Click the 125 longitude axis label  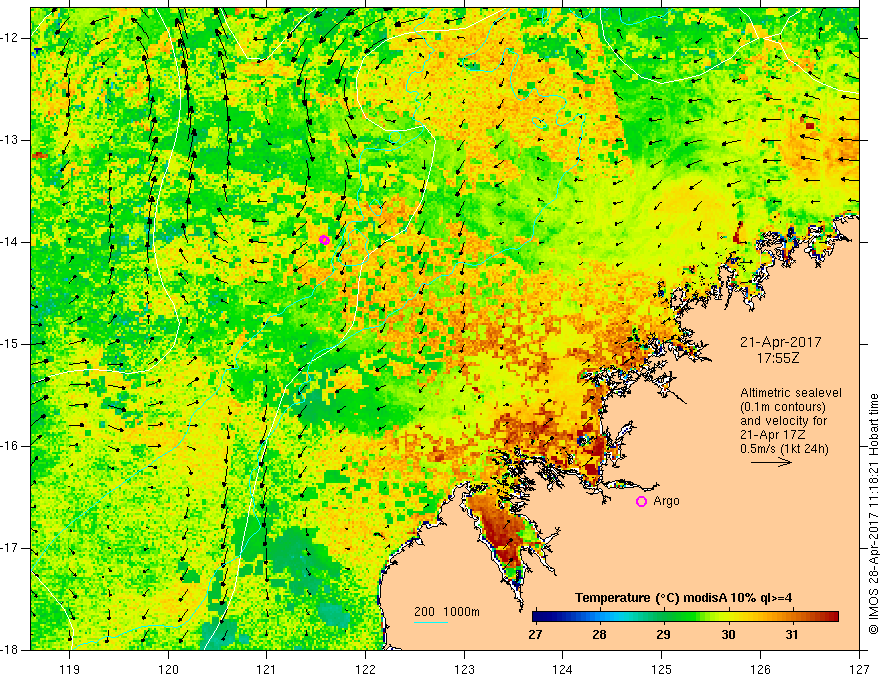point(662,669)
